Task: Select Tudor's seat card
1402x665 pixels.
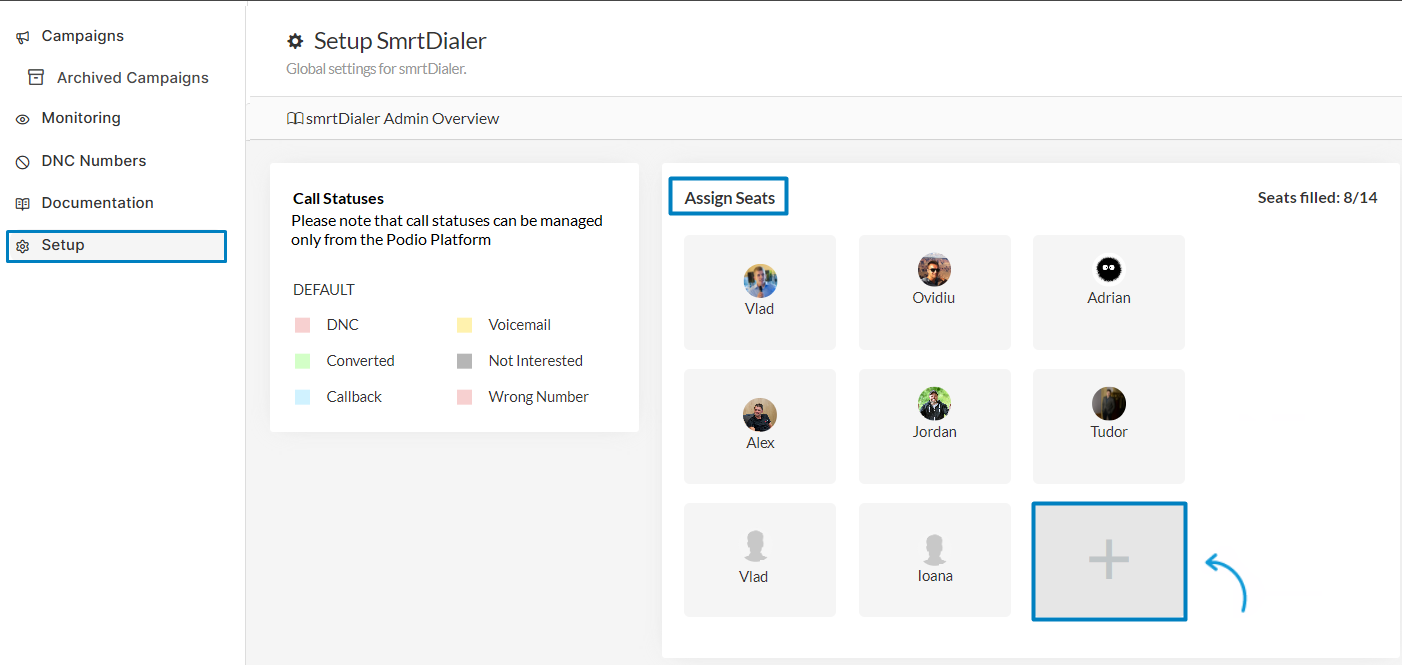Action: (x=1108, y=426)
